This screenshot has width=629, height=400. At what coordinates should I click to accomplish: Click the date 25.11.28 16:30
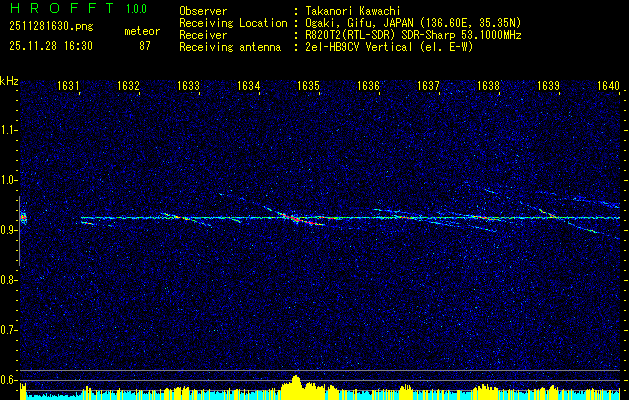[51, 46]
